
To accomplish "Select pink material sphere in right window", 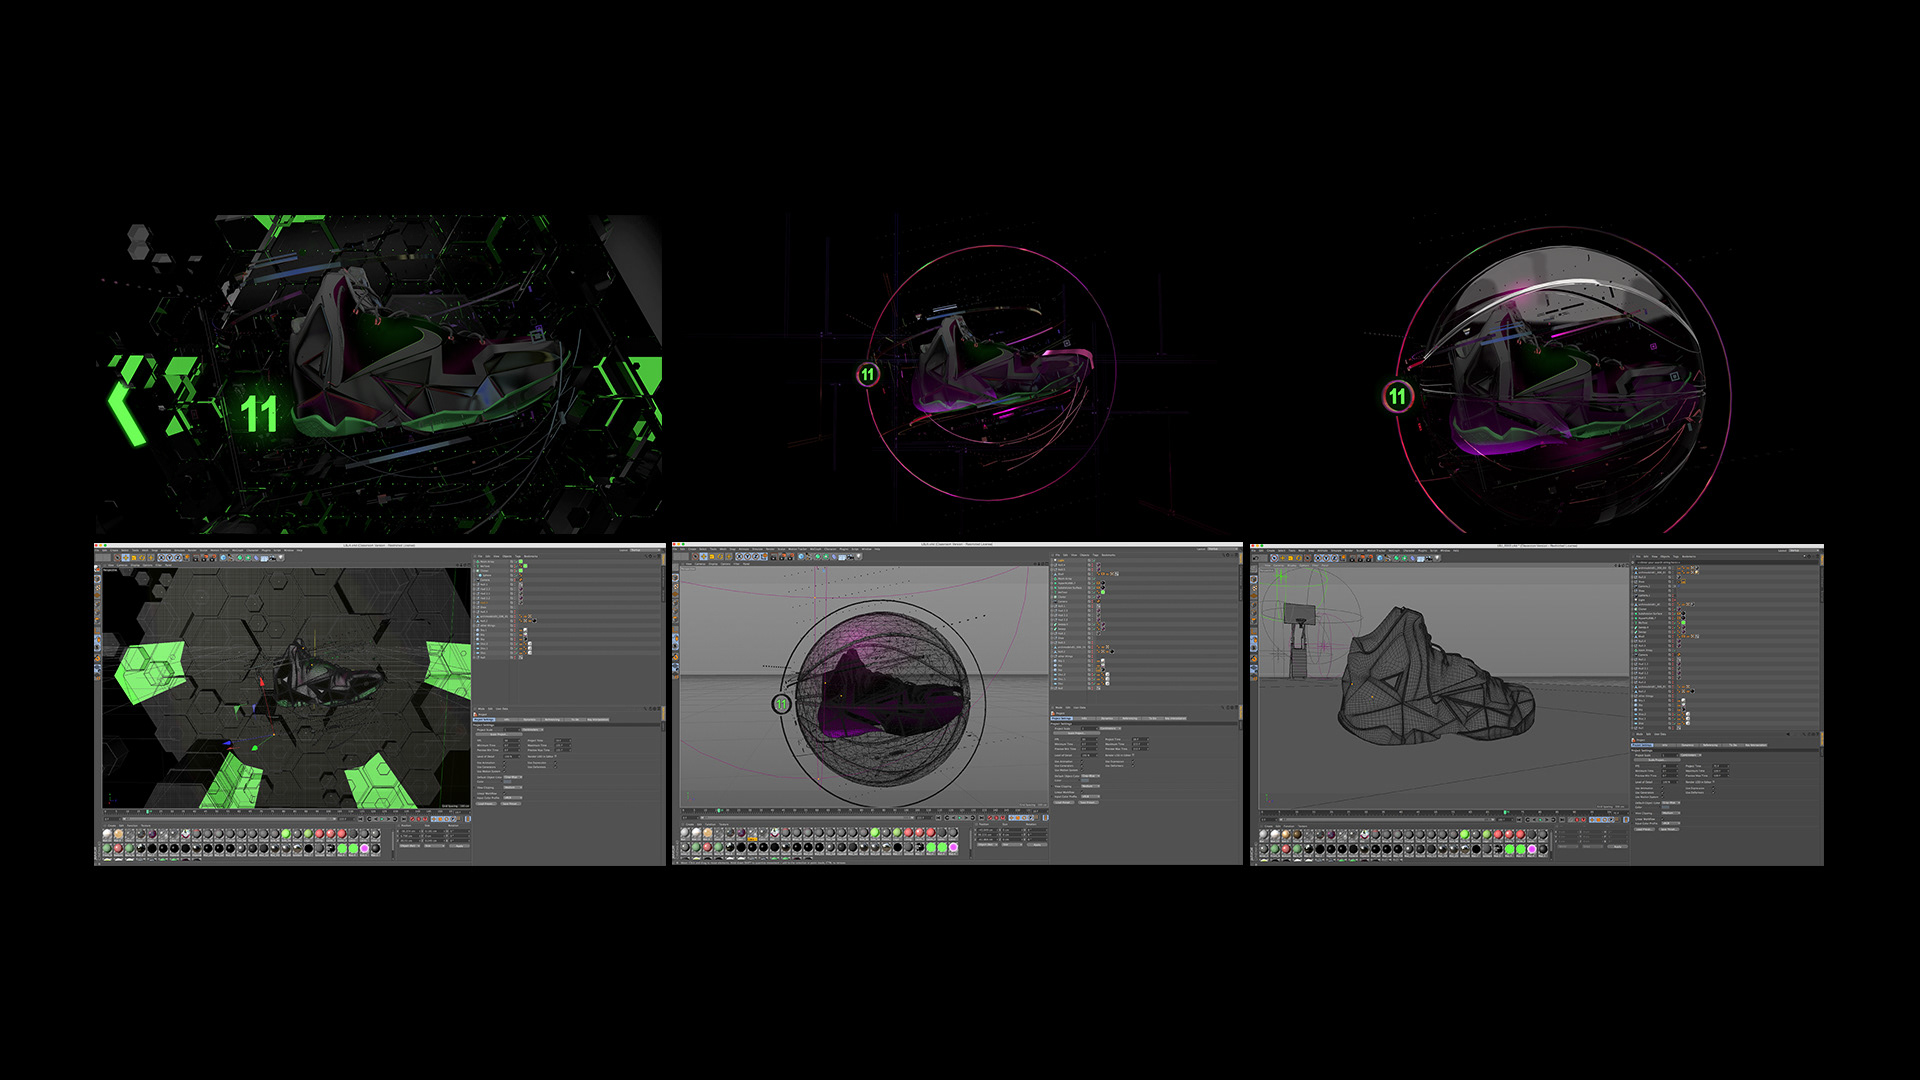I will 1532,849.
